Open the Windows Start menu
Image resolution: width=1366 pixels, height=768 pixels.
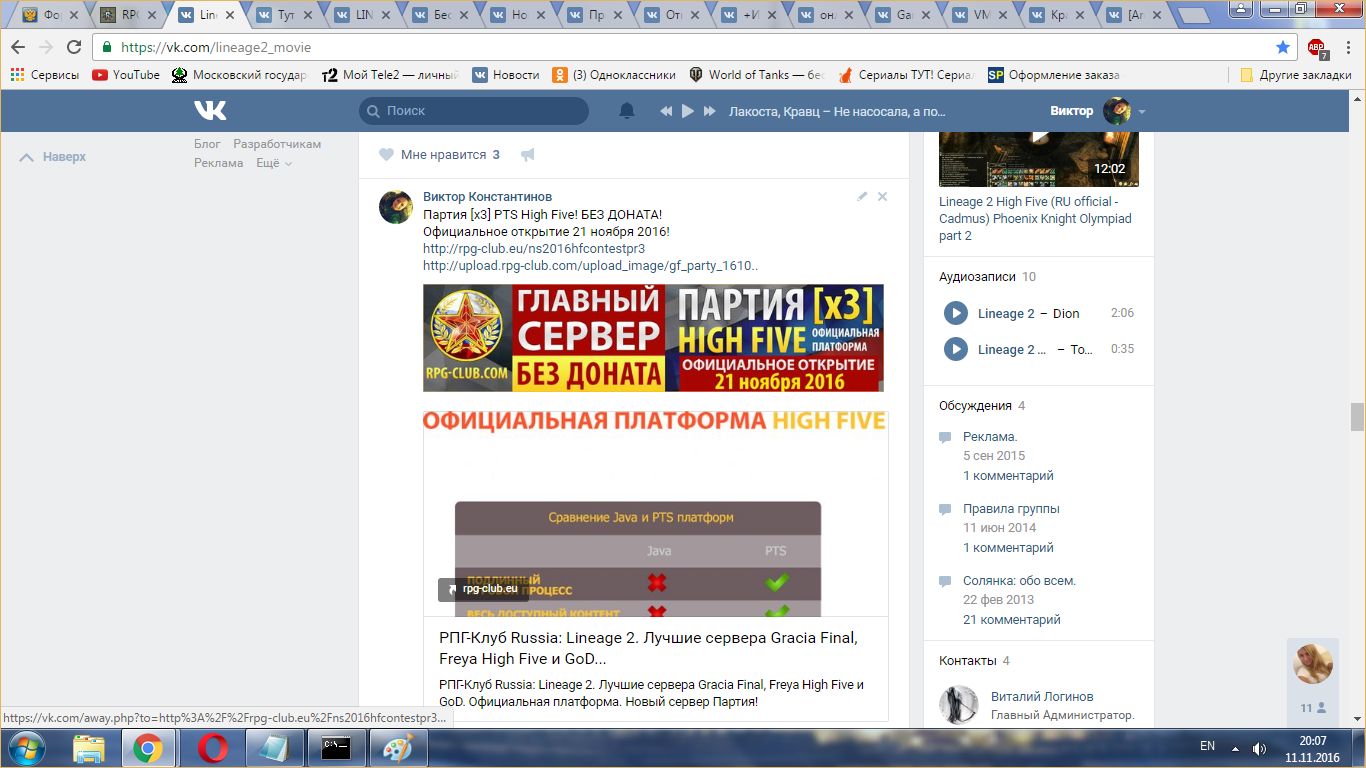pos(24,748)
